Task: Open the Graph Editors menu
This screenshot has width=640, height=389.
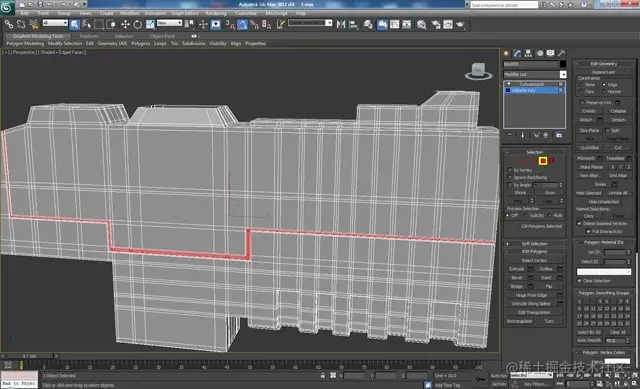Action: click(184, 13)
